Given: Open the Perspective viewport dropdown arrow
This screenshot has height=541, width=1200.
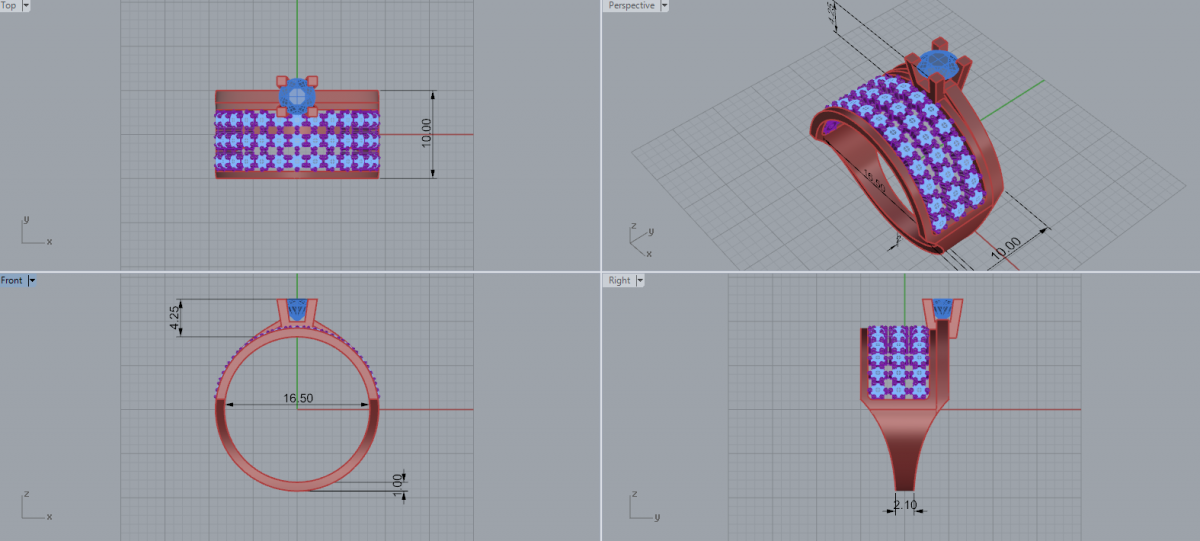Looking at the screenshot, I should coord(664,5).
